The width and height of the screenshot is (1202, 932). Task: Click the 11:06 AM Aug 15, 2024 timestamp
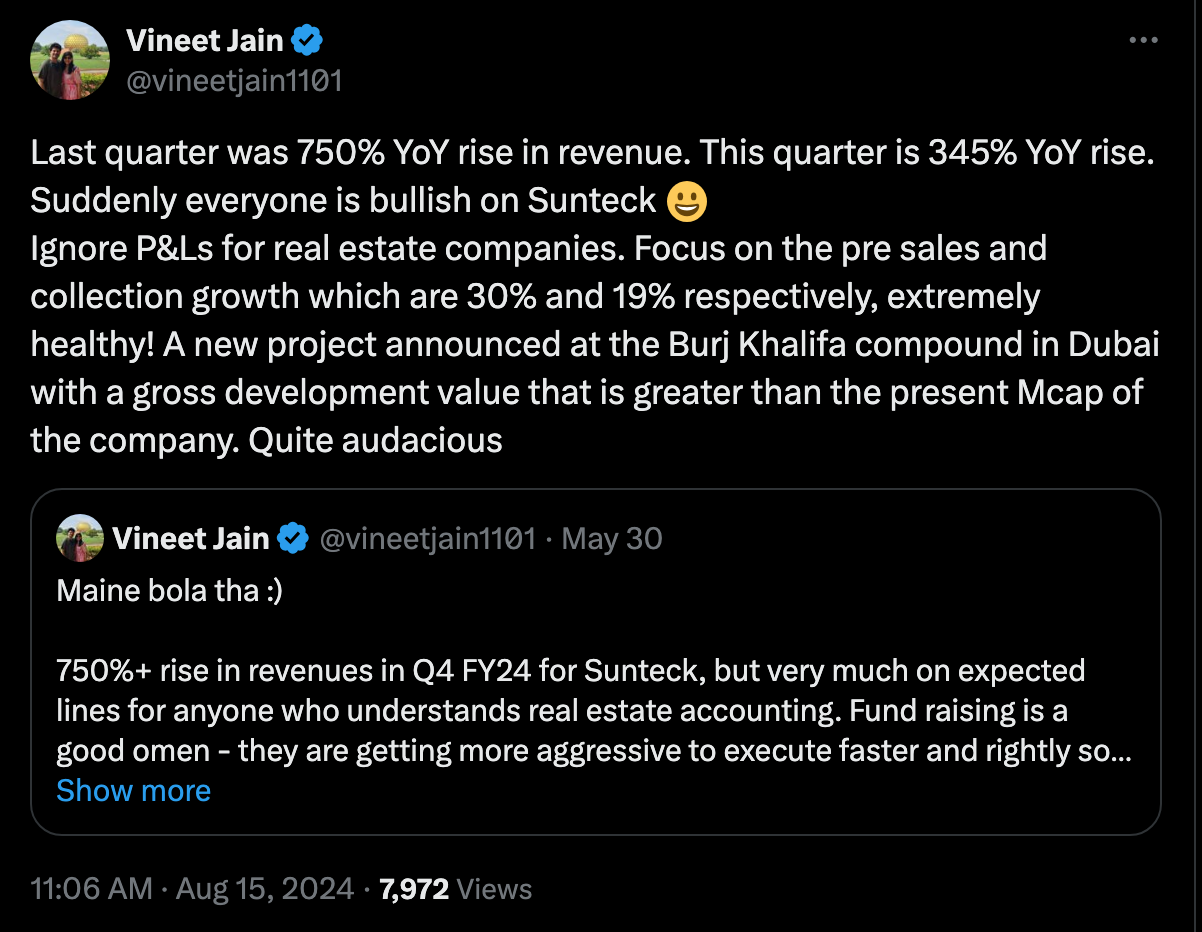point(192,888)
